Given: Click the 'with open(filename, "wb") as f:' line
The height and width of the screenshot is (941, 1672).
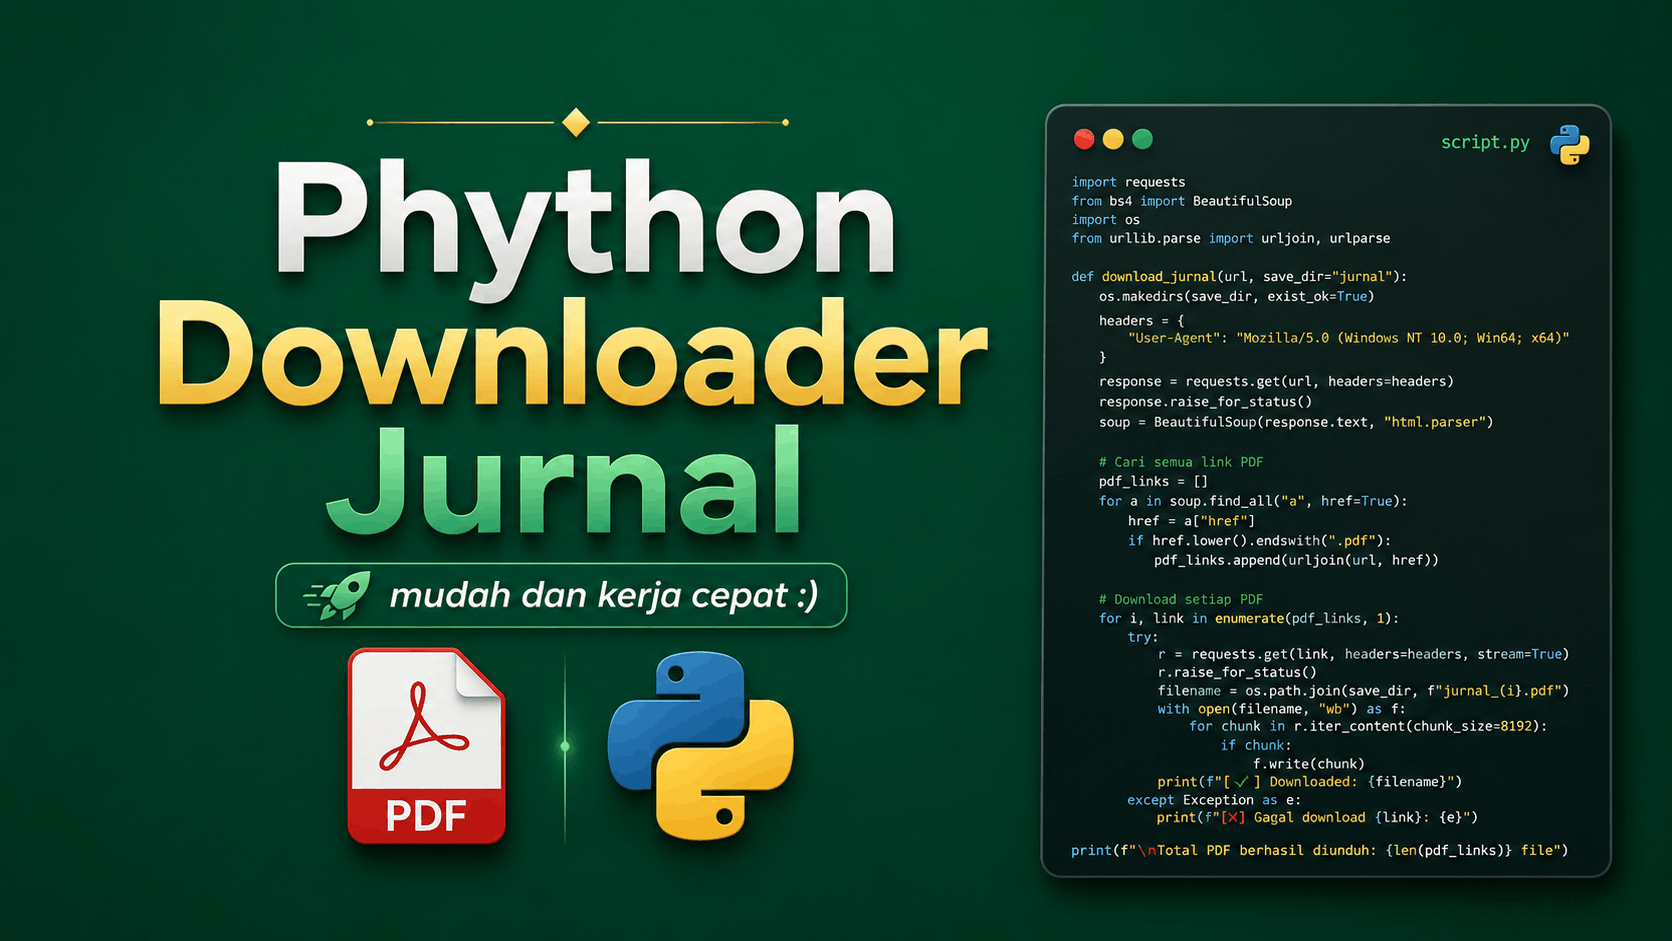Looking at the screenshot, I should pyautogui.click(x=1281, y=709).
